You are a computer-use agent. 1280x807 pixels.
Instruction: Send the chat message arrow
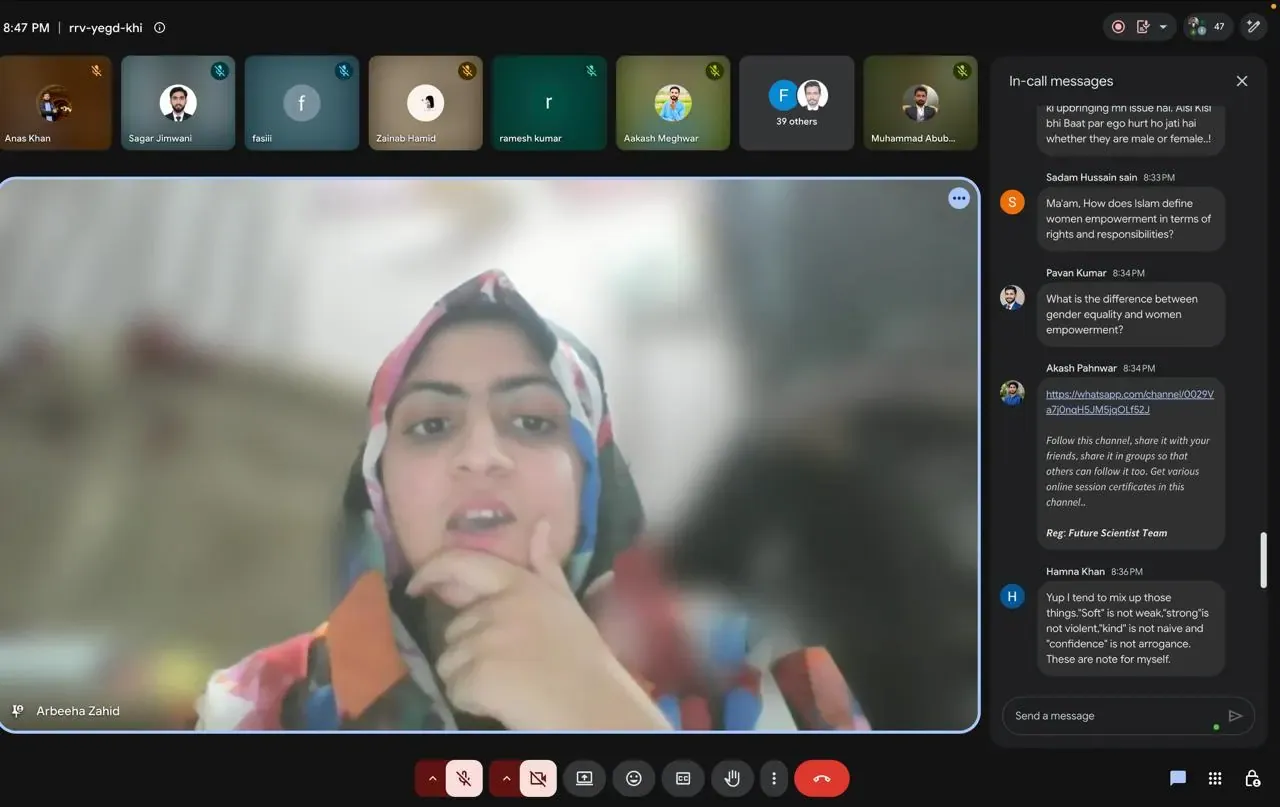click(1235, 716)
